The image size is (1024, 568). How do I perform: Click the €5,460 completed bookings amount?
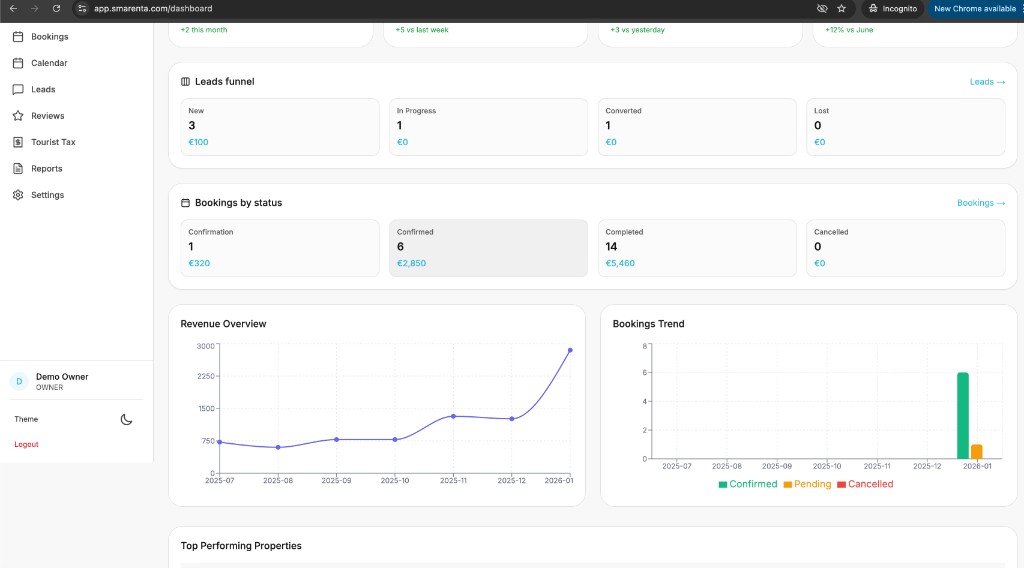point(620,263)
